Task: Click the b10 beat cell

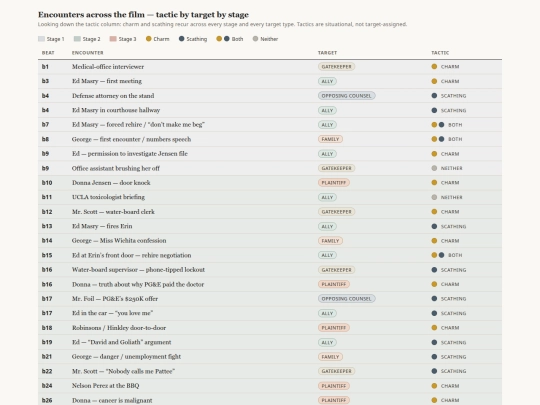Action: point(47,183)
